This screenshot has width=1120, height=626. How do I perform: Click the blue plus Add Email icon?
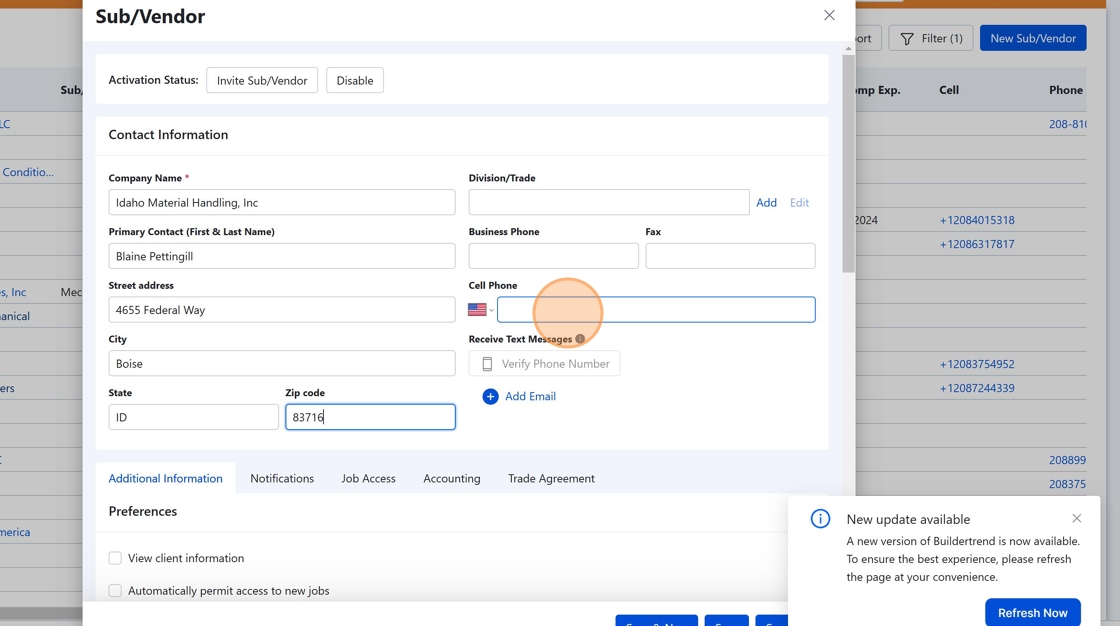tap(490, 397)
